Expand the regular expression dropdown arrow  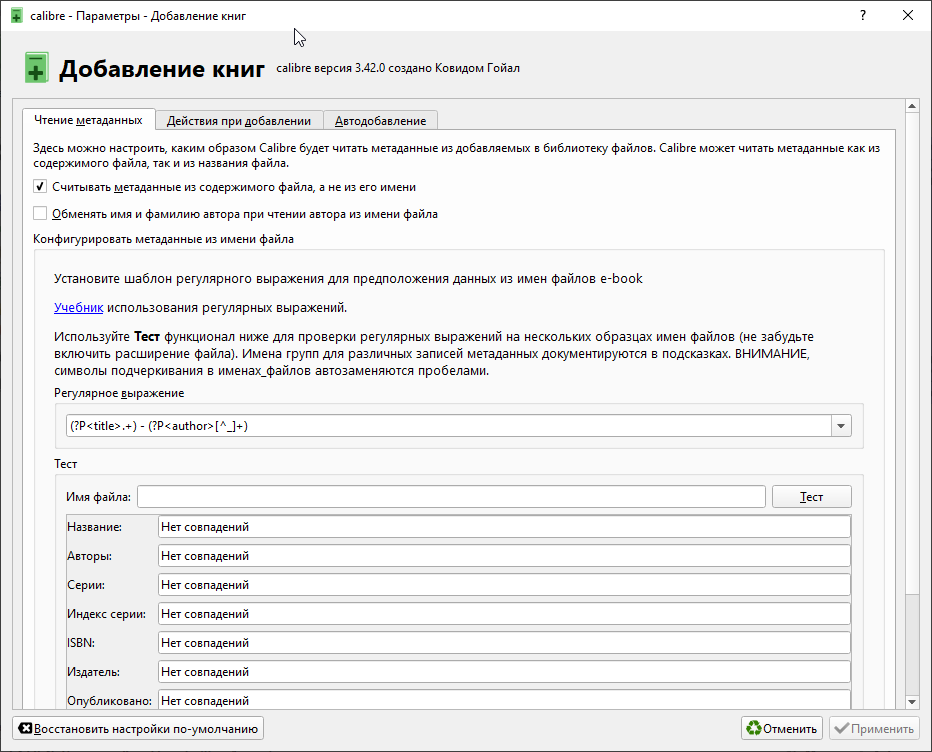(841, 426)
